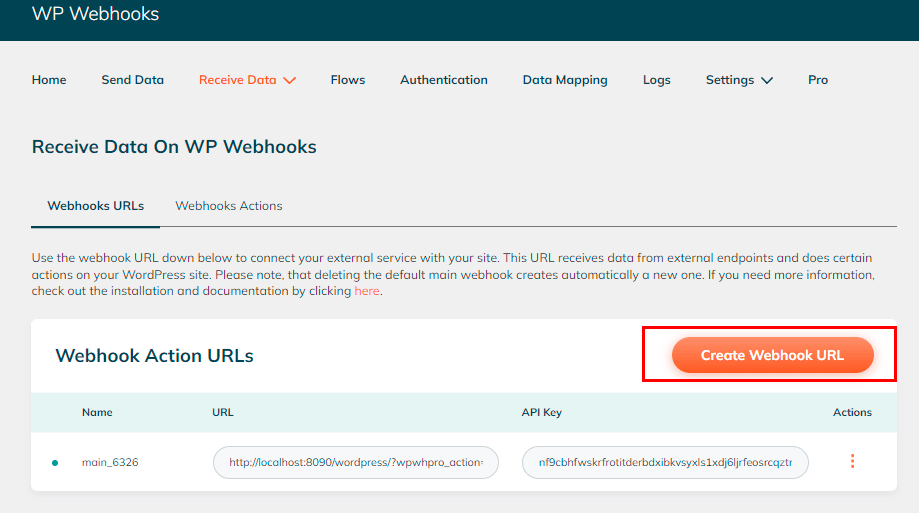Click the Webhook Action URLs heading
The image size is (919, 513).
154,355
